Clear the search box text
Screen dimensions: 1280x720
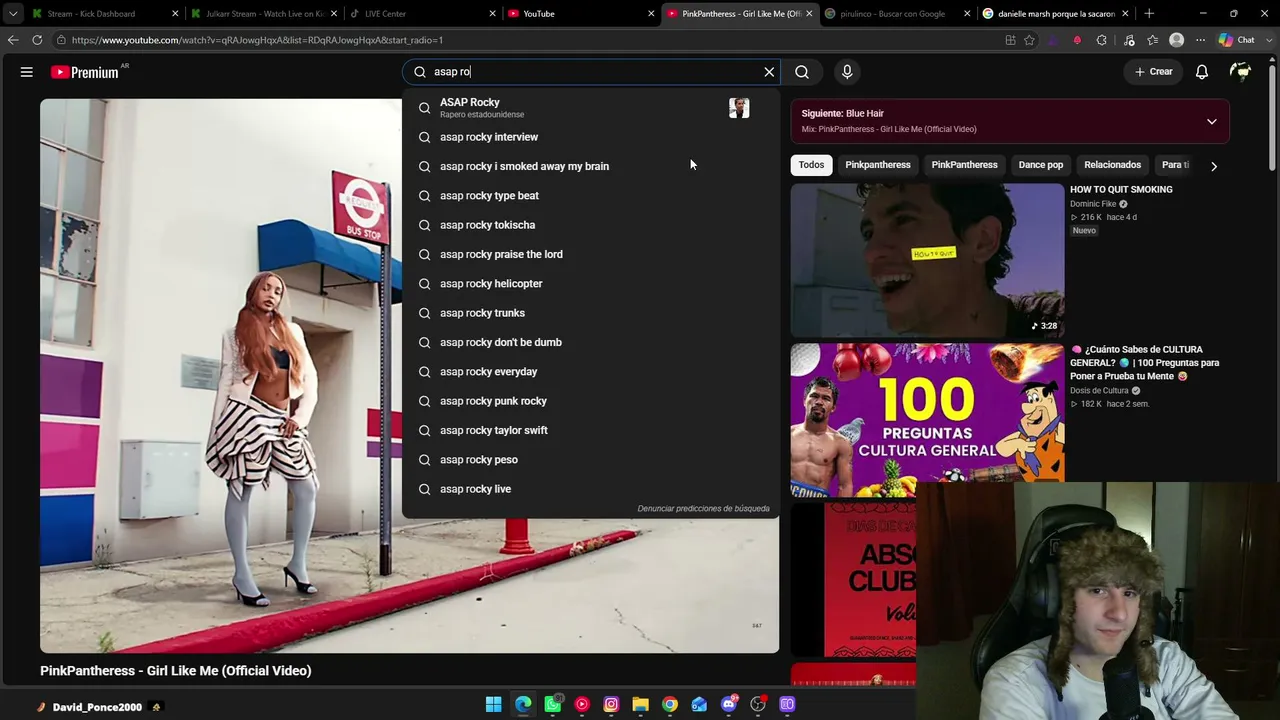769,72
